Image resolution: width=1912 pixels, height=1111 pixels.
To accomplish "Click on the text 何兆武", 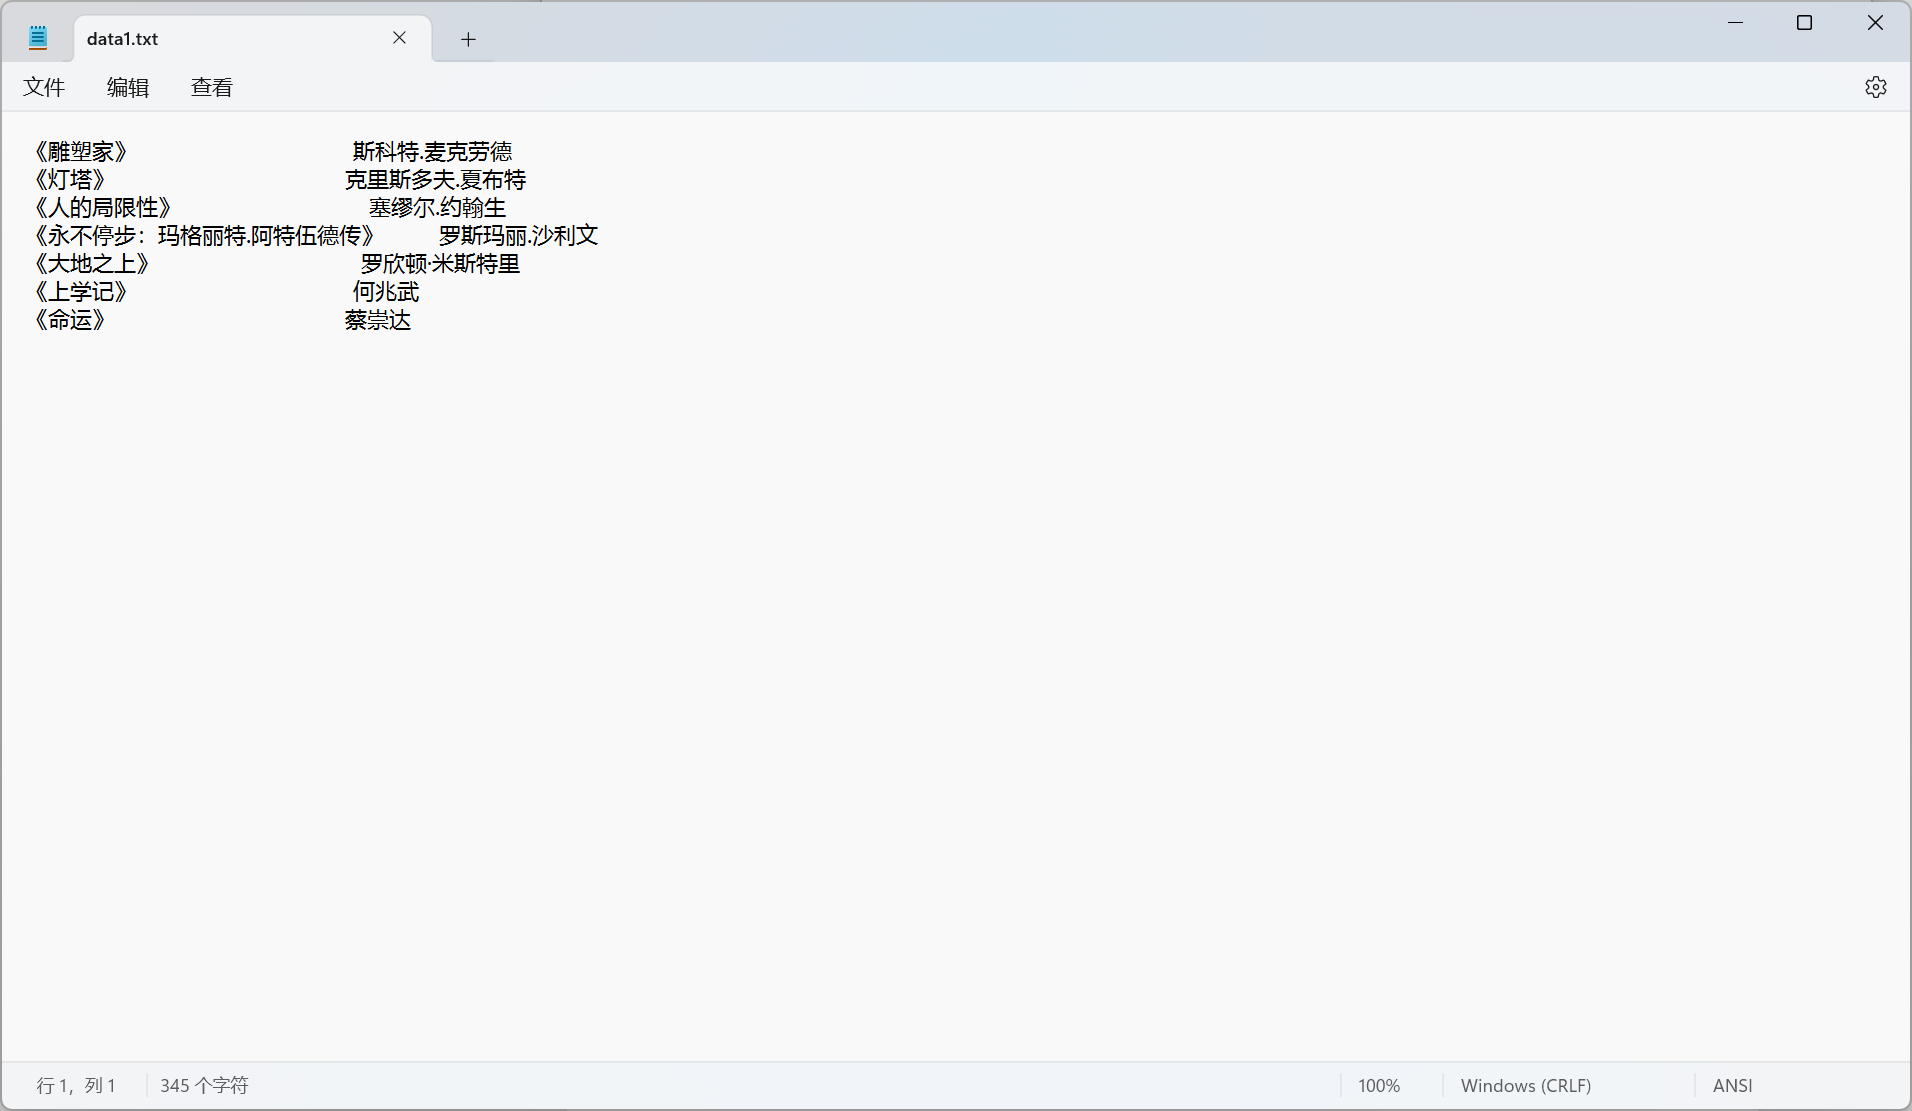I will pos(386,292).
